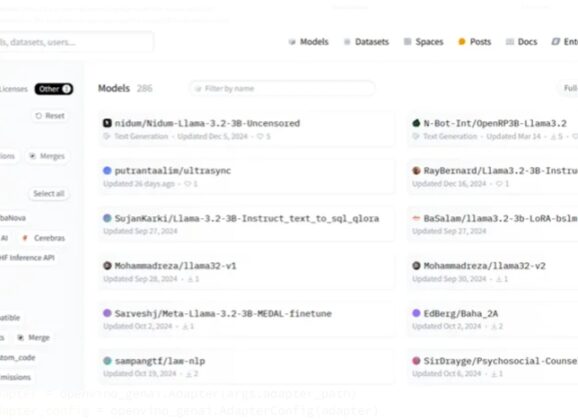Open the Datasets nav link
Viewport: 578px width, 420px height.
[x=366, y=42]
